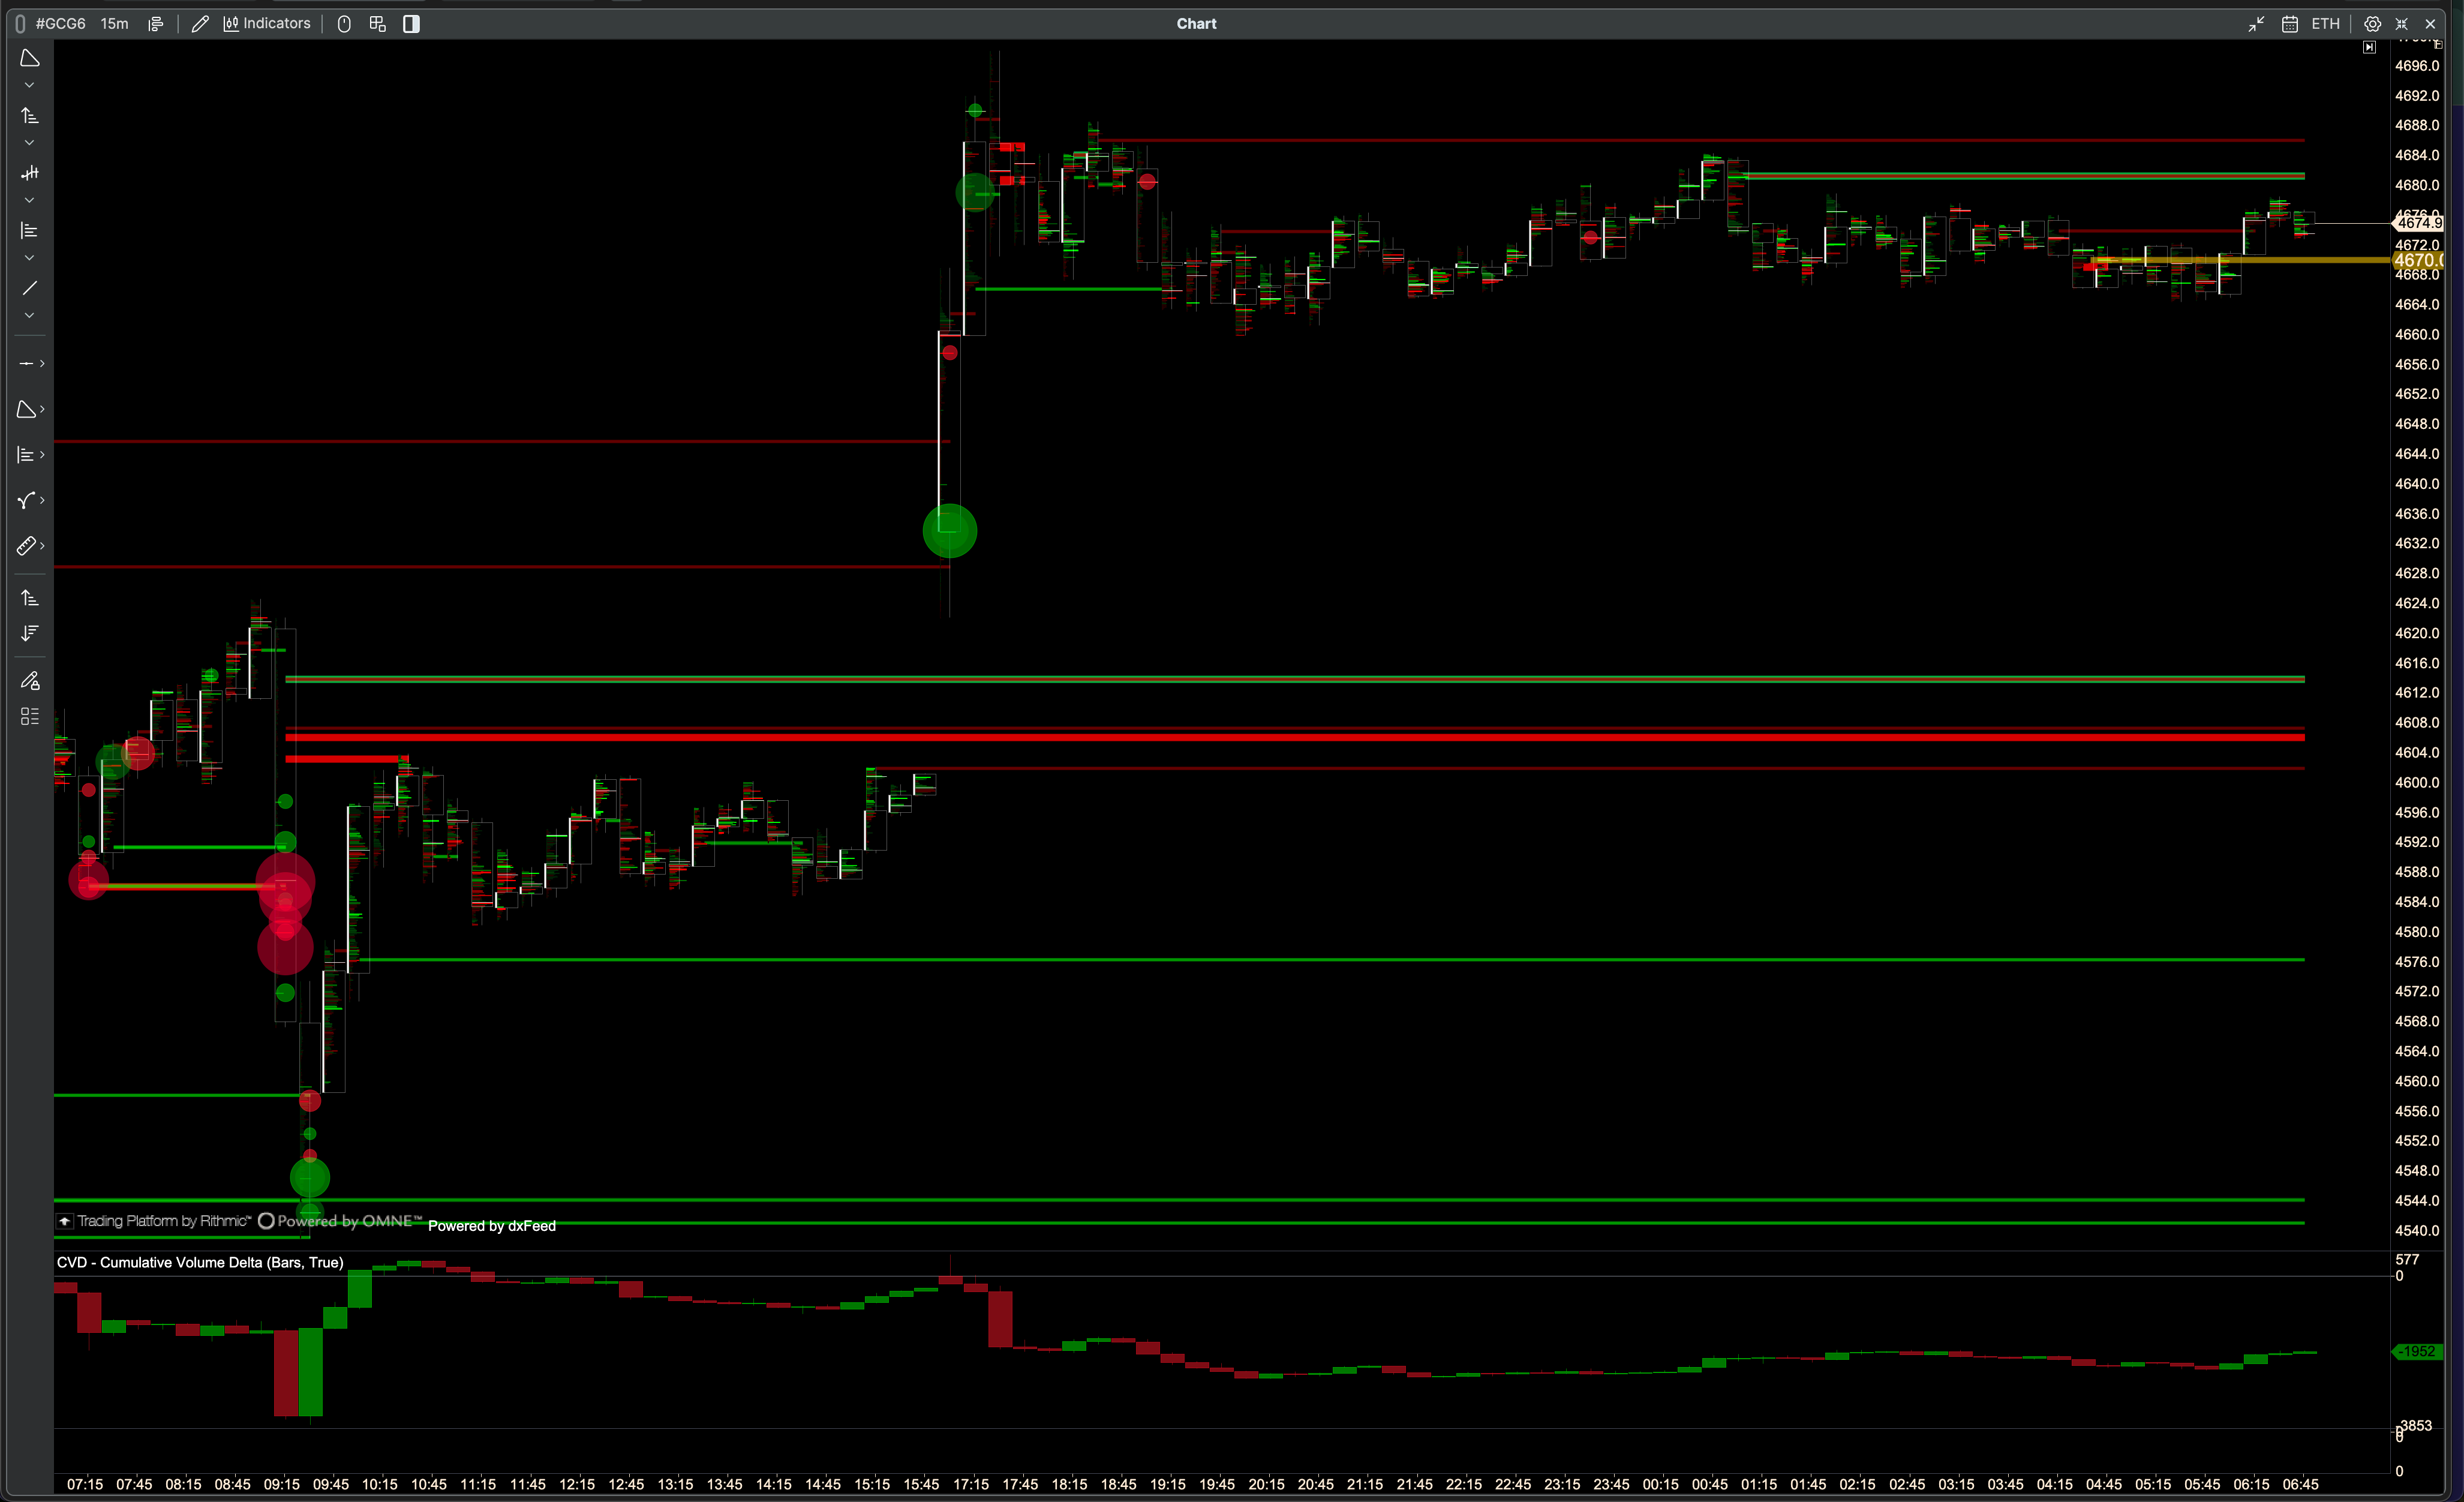Viewport: 2464px width, 1502px height.
Task: Open the object list icon in sidebar
Action: pos(30,716)
